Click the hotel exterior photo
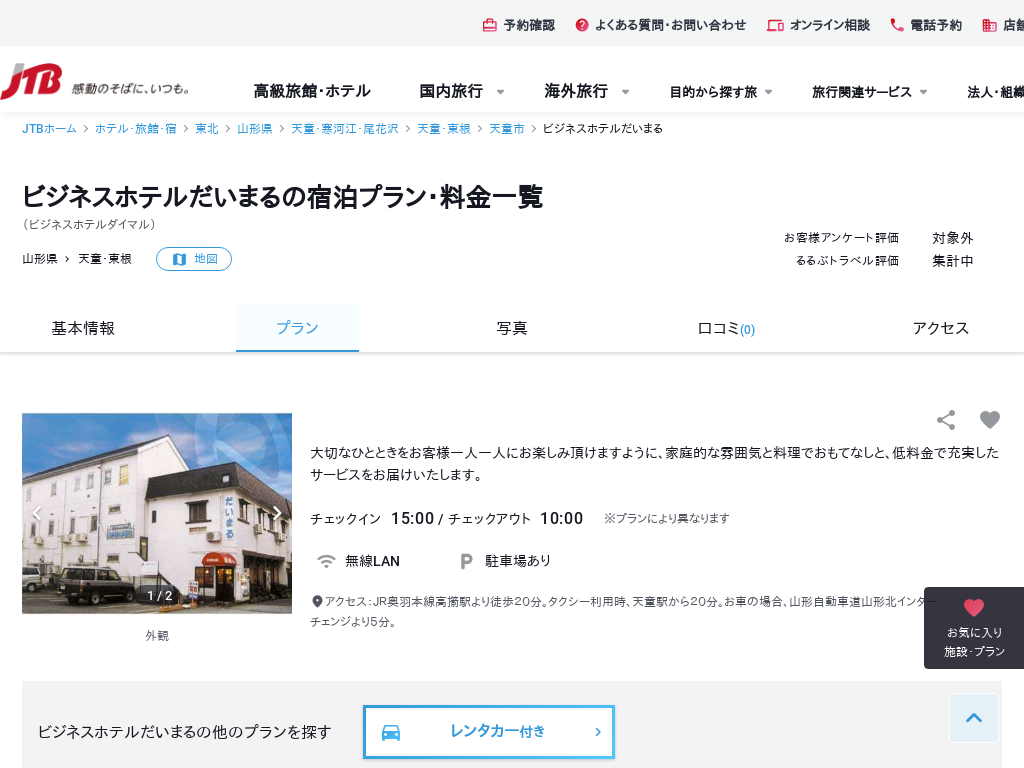 pyautogui.click(x=157, y=513)
